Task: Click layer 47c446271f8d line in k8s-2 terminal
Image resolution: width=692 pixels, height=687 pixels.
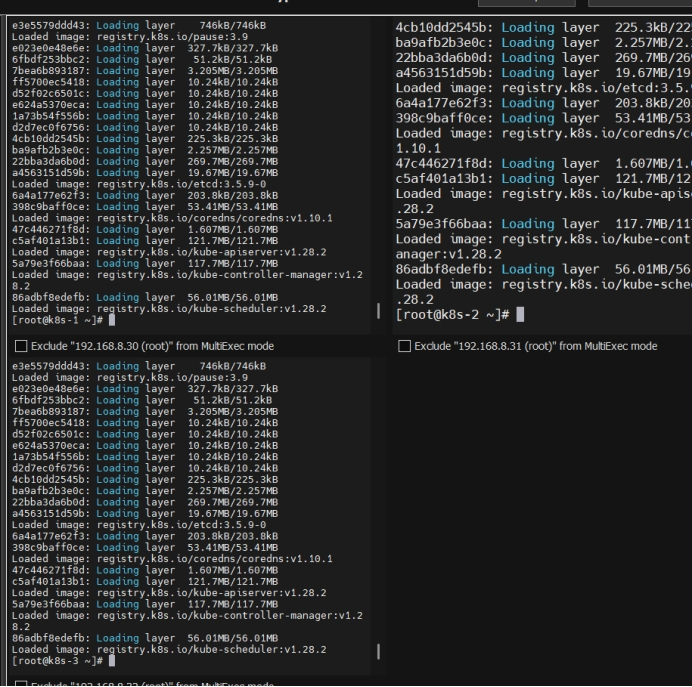Action: tap(544, 163)
